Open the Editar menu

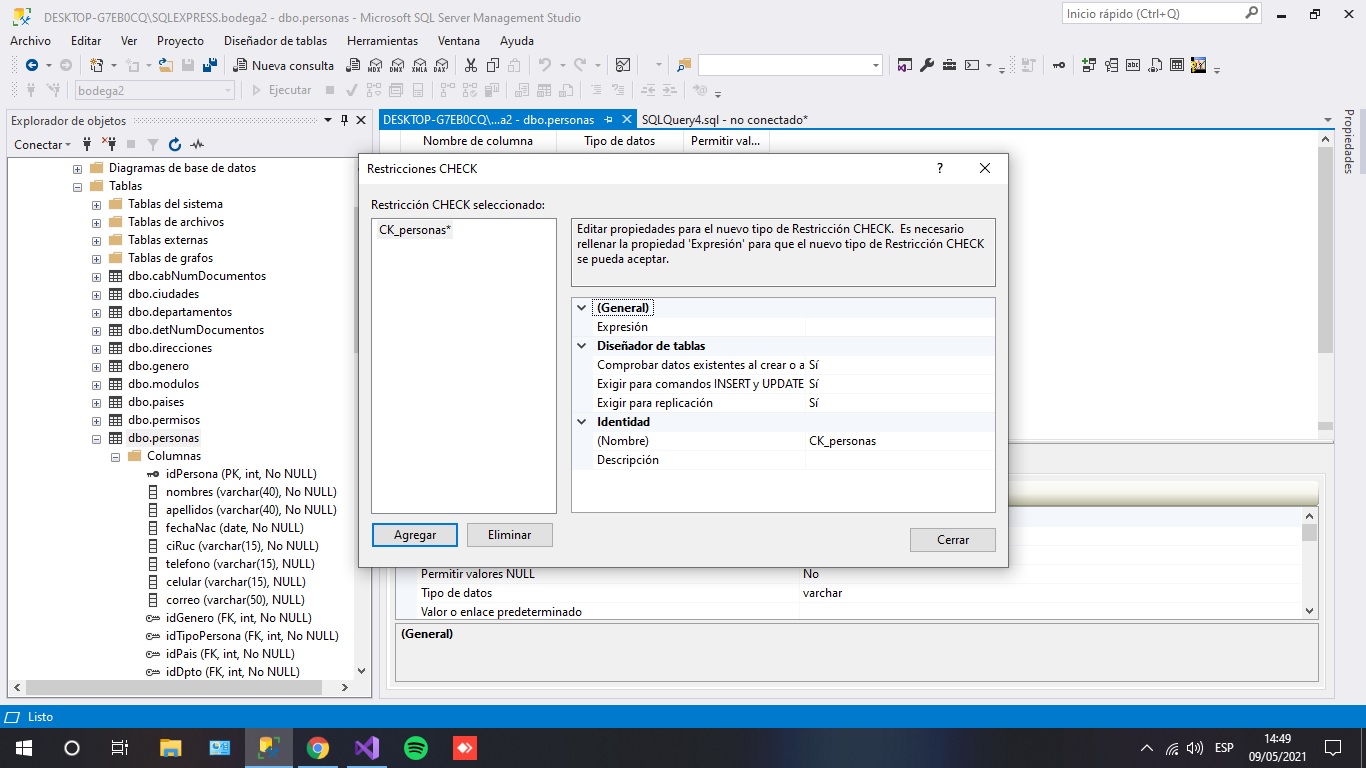point(86,41)
